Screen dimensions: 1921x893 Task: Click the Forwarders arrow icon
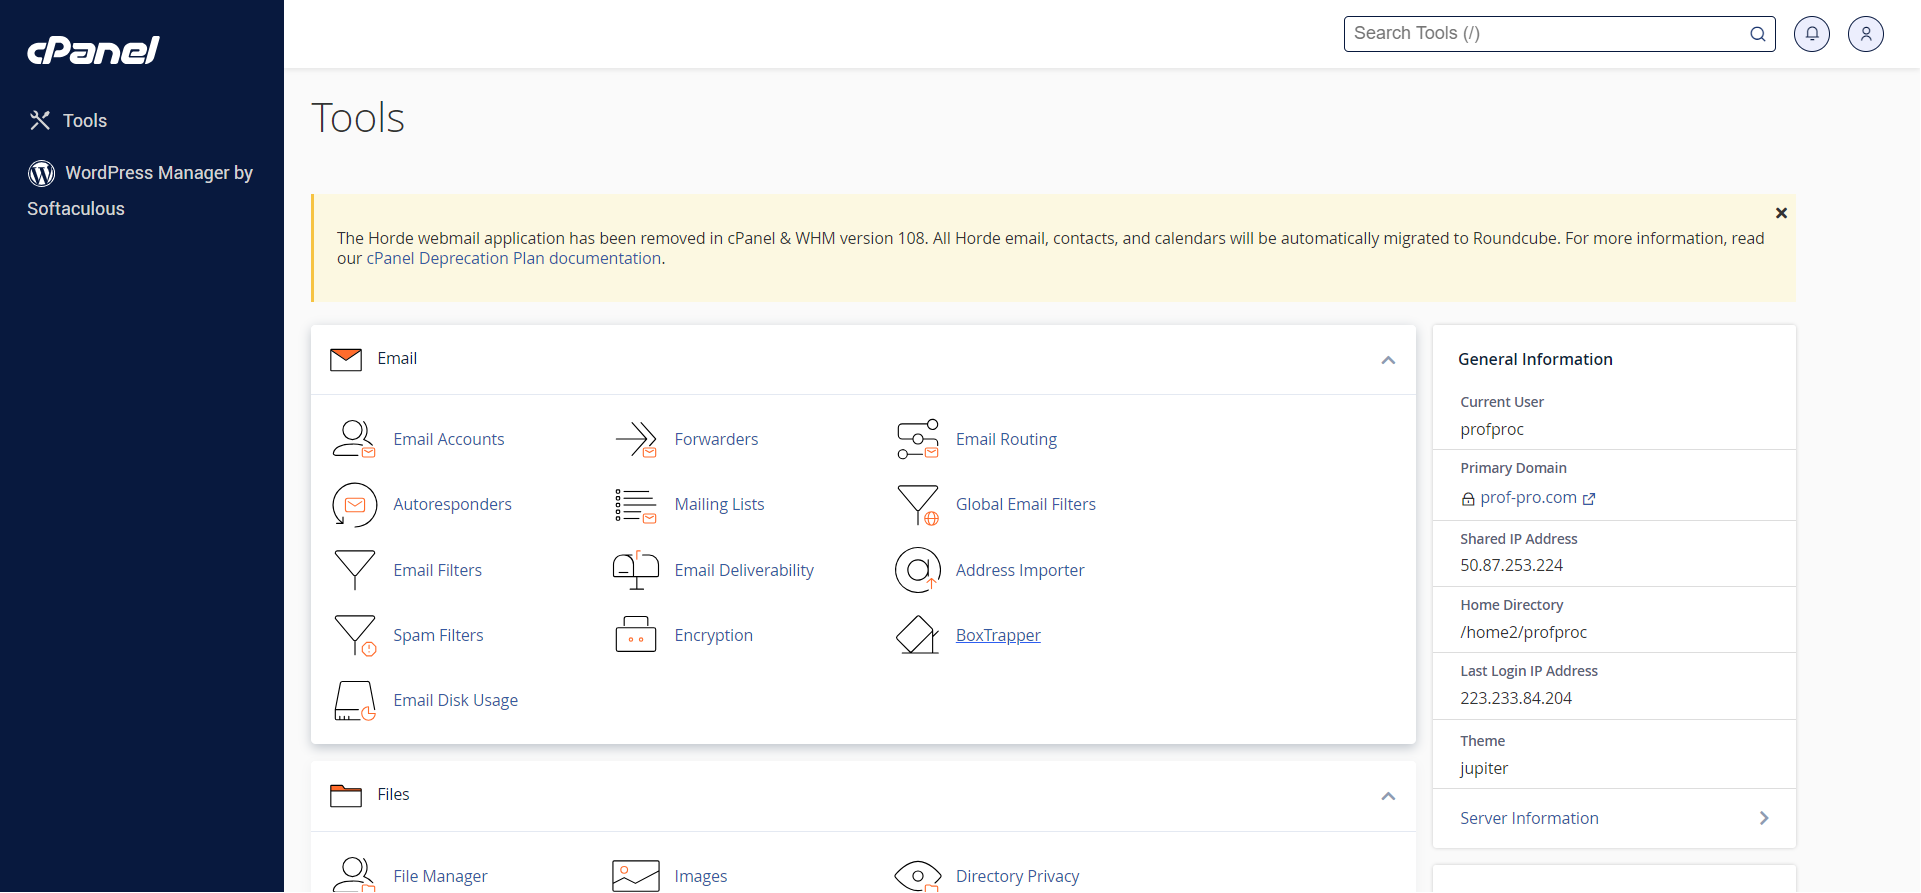(636, 439)
